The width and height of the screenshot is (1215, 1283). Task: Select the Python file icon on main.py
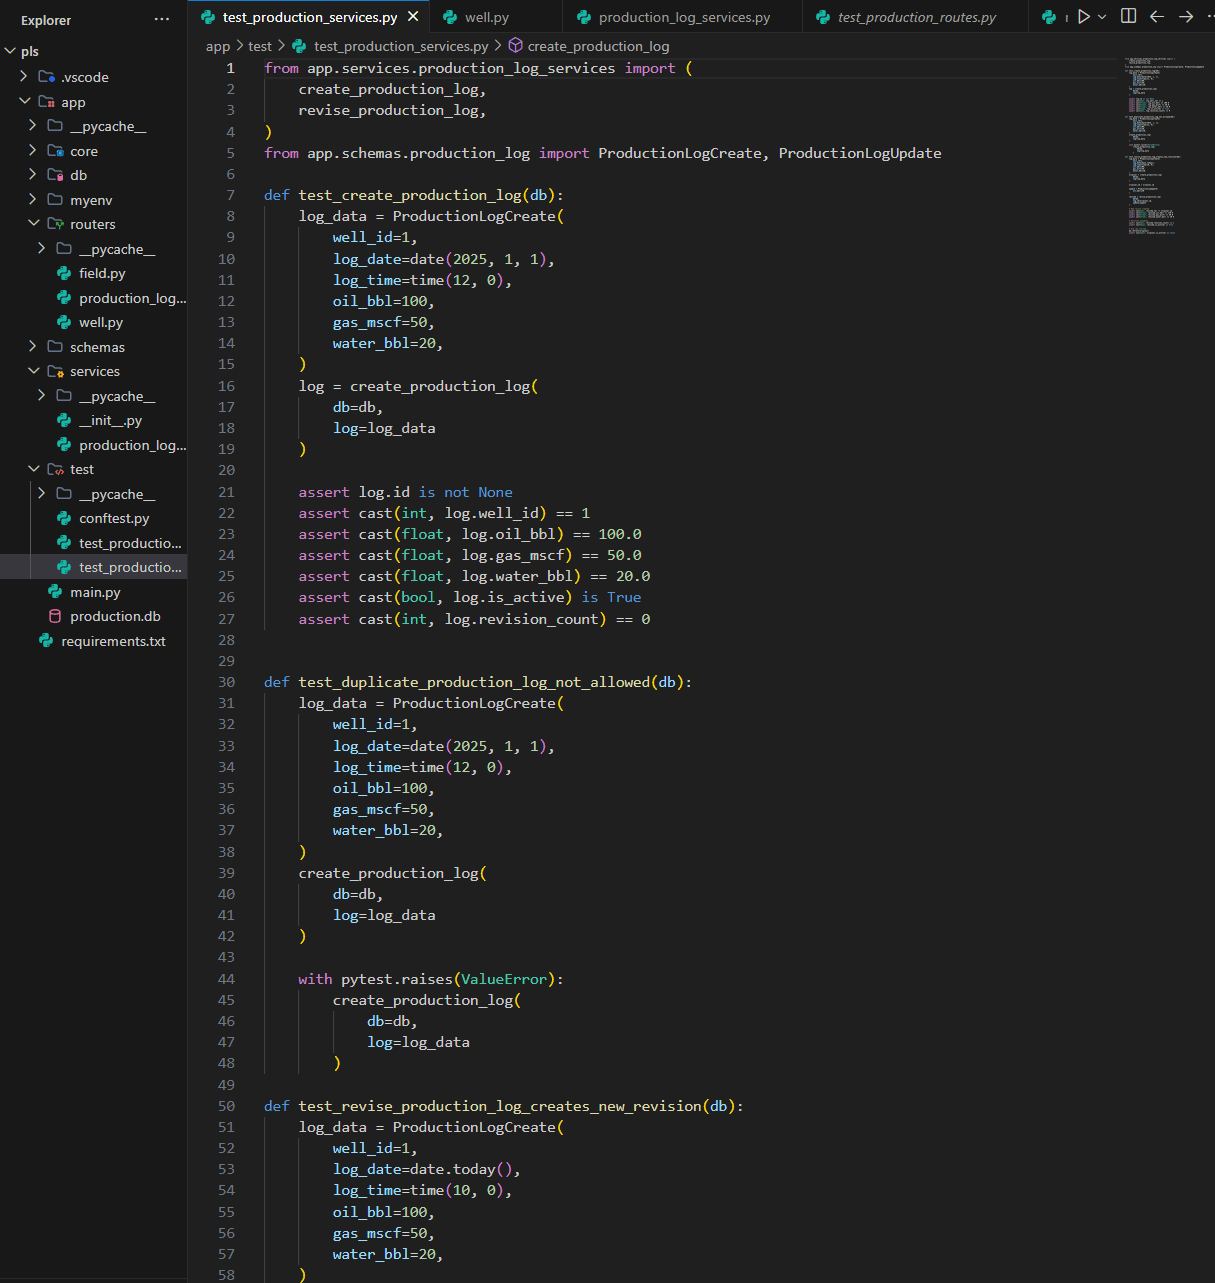pyautogui.click(x=57, y=591)
